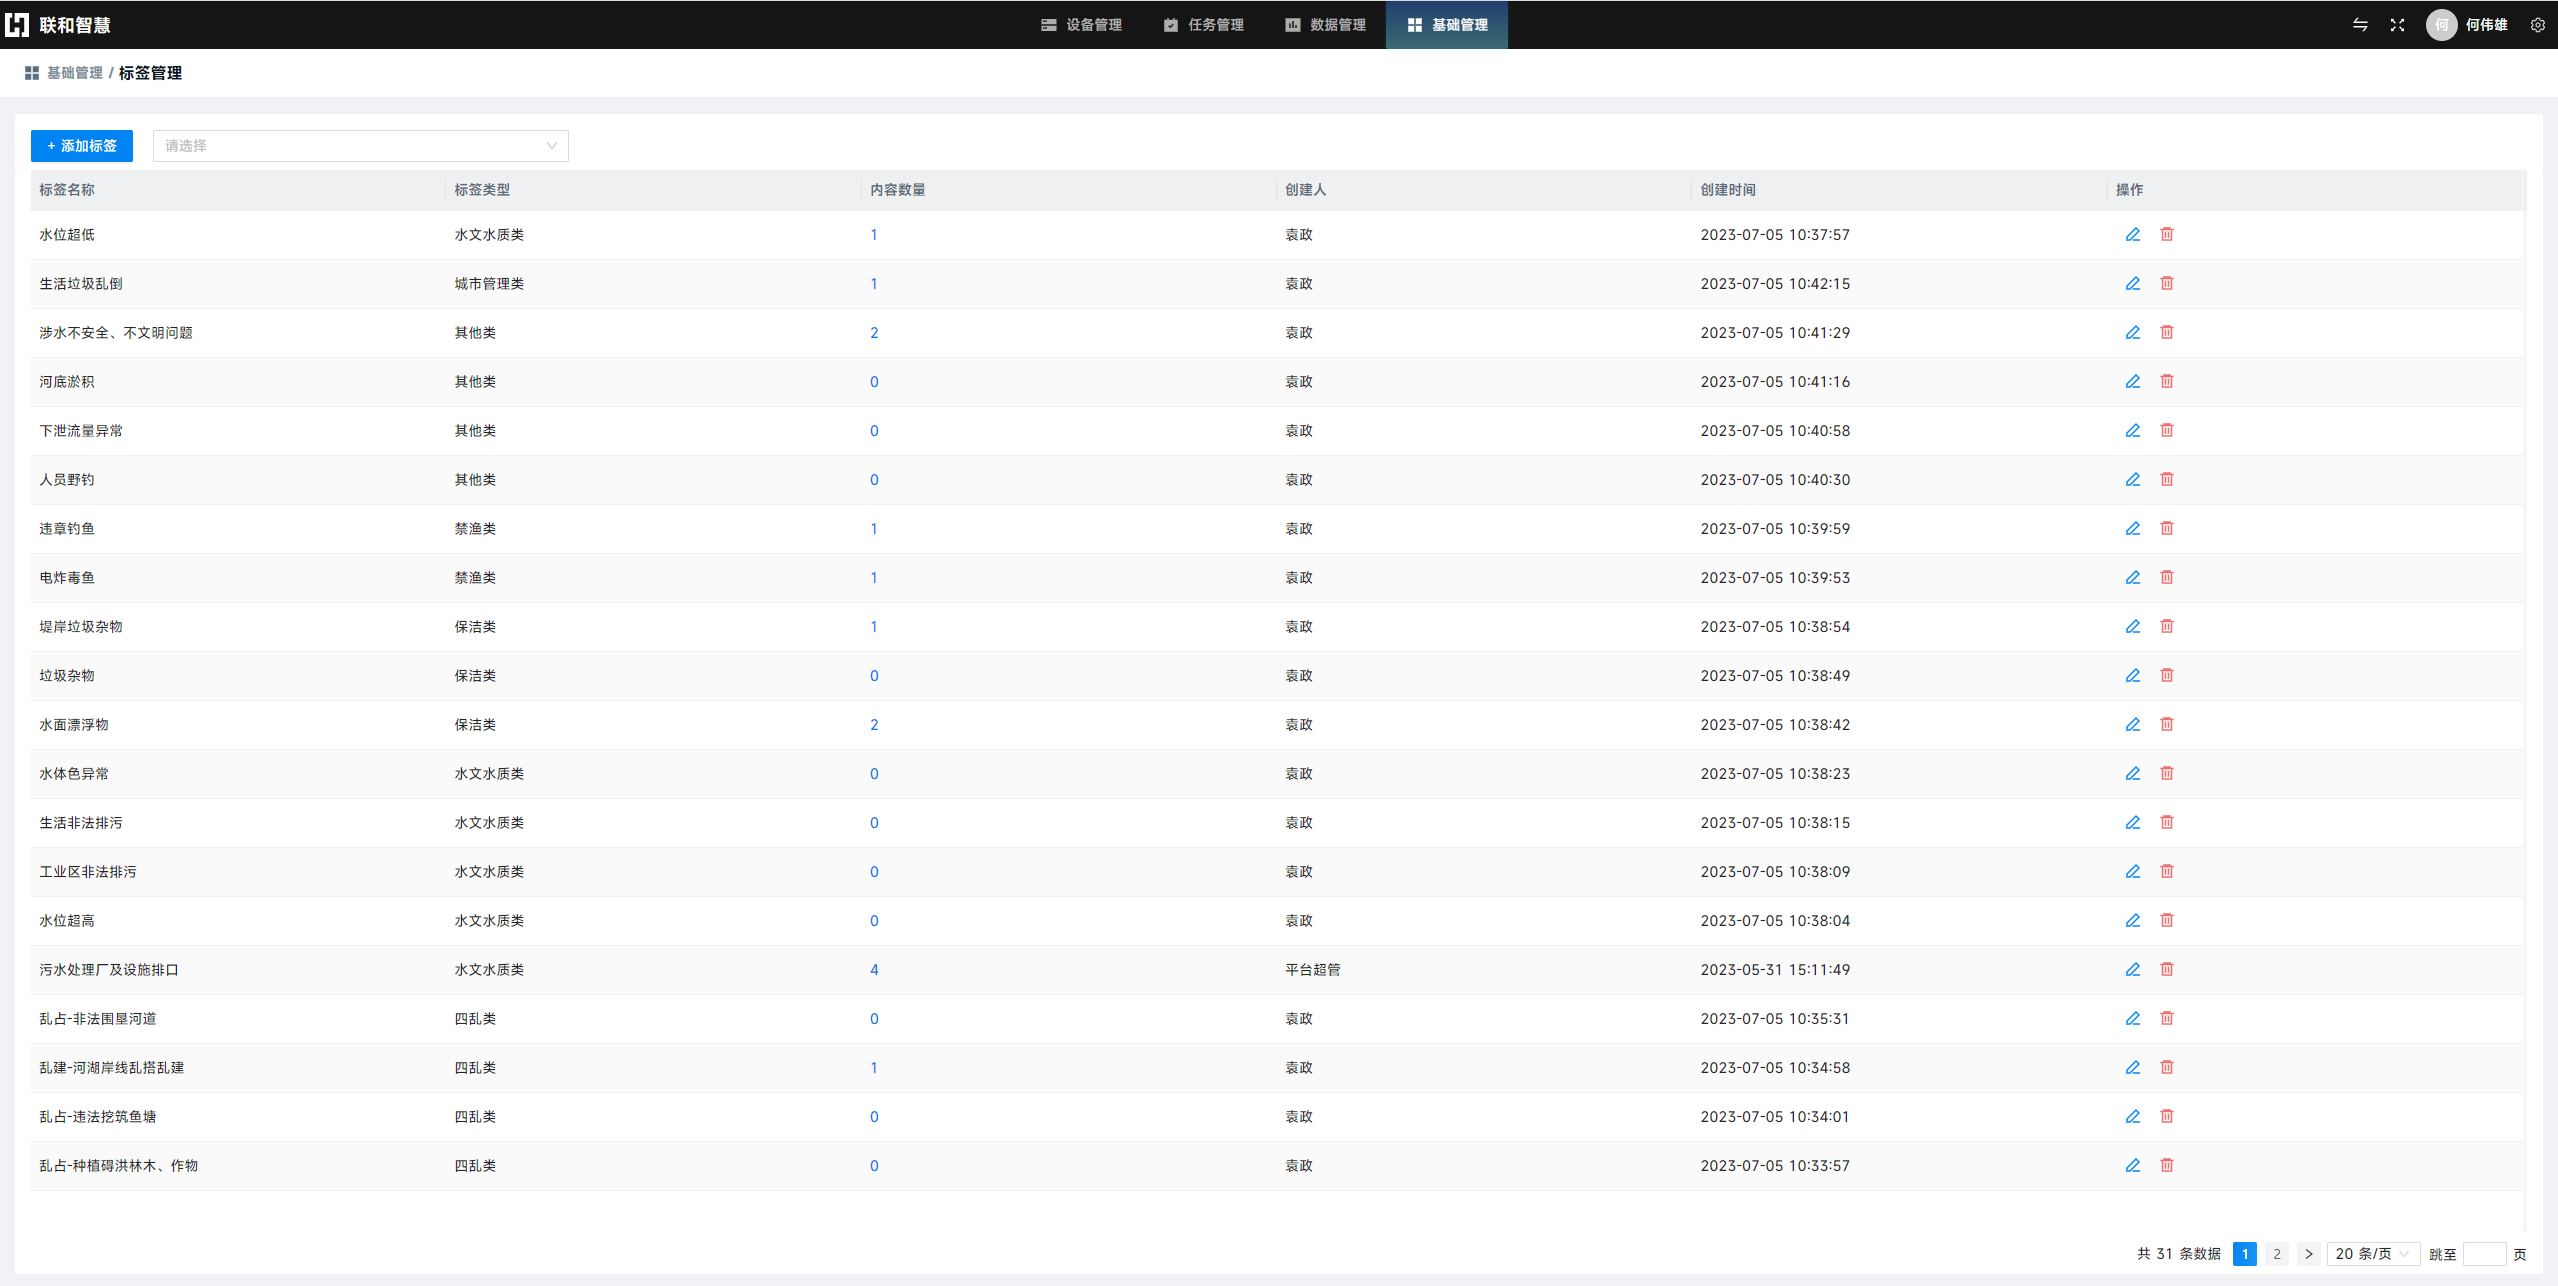This screenshot has width=2558, height=1286.
Task: Delete the 河底淤积 tag
Action: click(x=2166, y=382)
